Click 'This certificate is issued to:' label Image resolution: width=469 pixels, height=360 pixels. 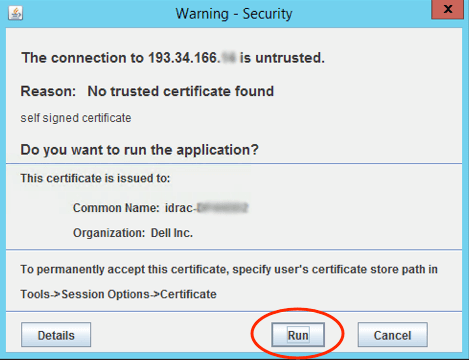(x=95, y=178)
